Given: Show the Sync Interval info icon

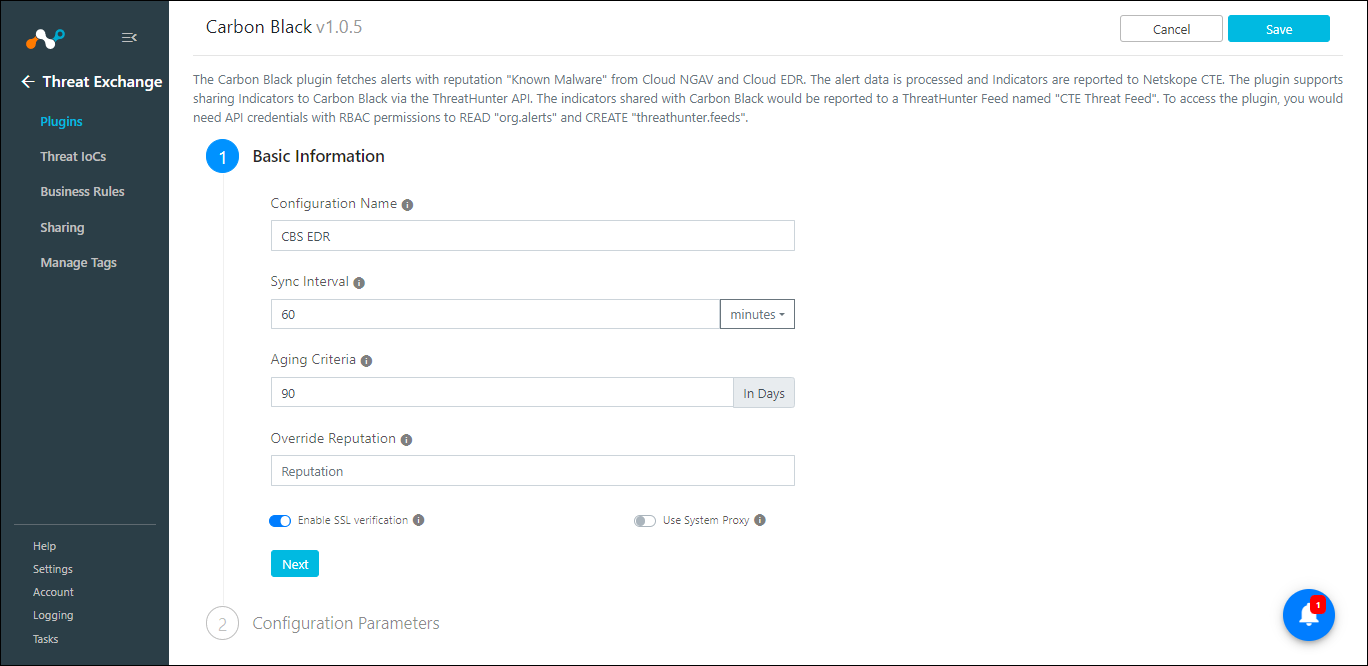Looking at the screenshot, I should point(359,283).
